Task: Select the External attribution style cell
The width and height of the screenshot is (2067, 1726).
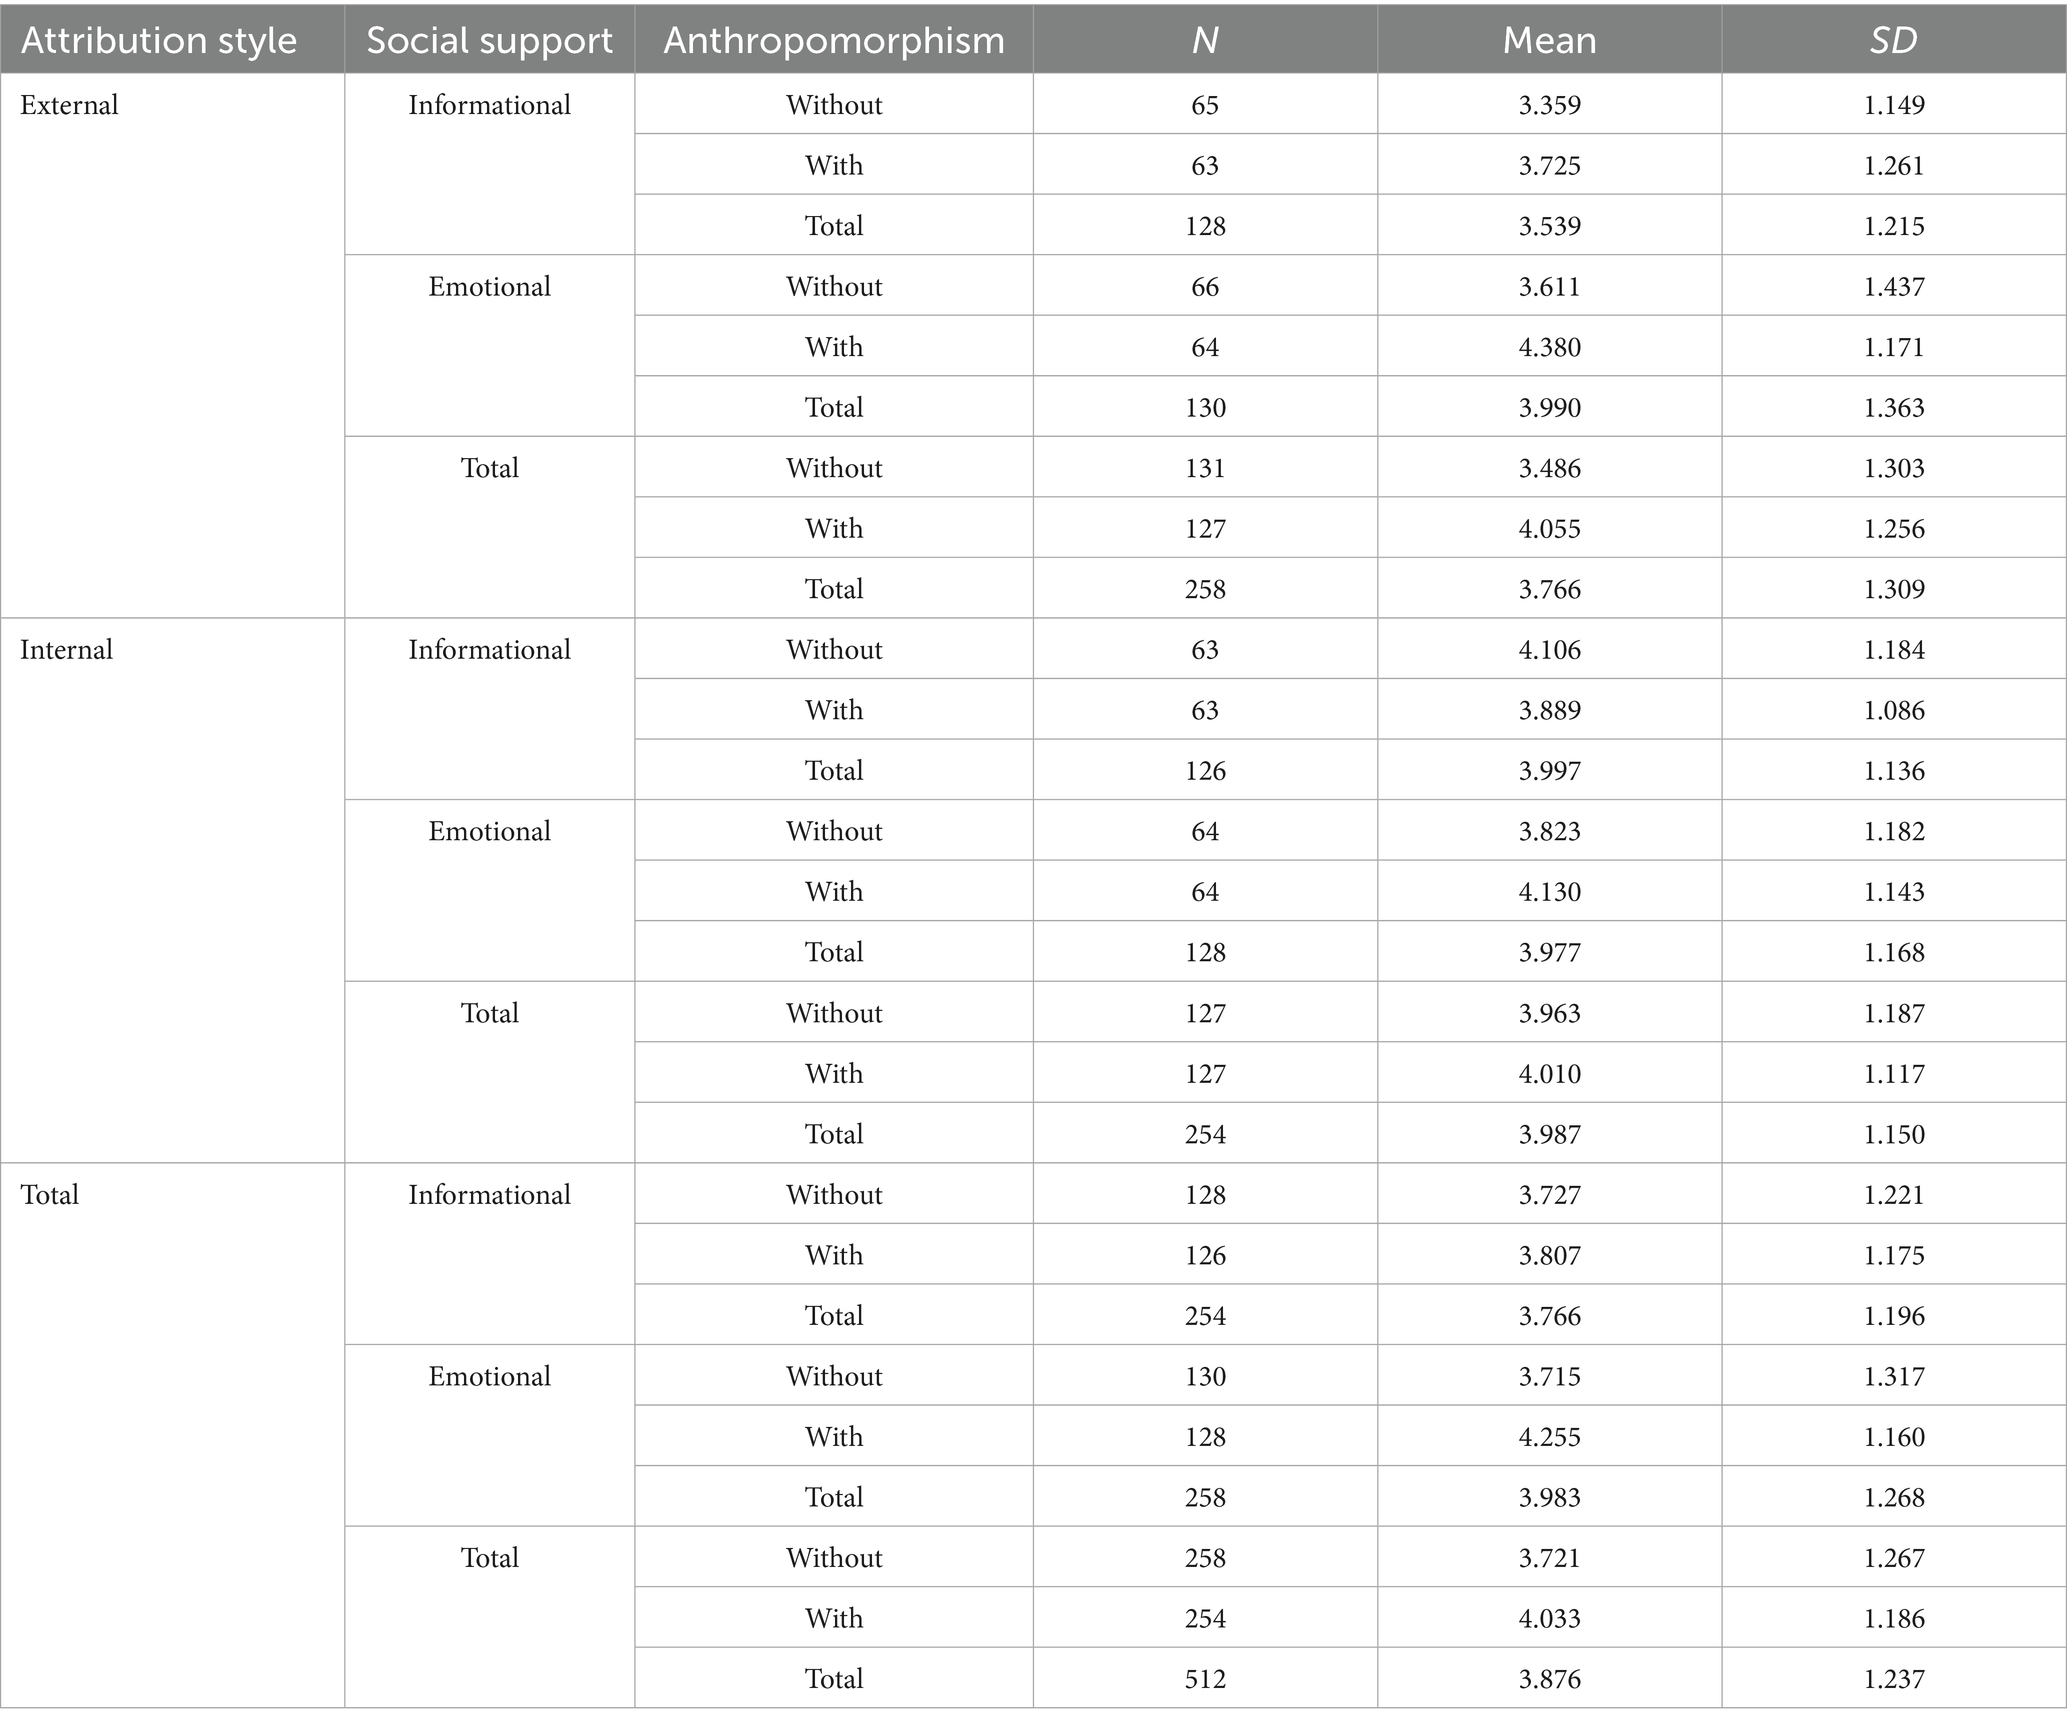Action: [x=69, y=105]
